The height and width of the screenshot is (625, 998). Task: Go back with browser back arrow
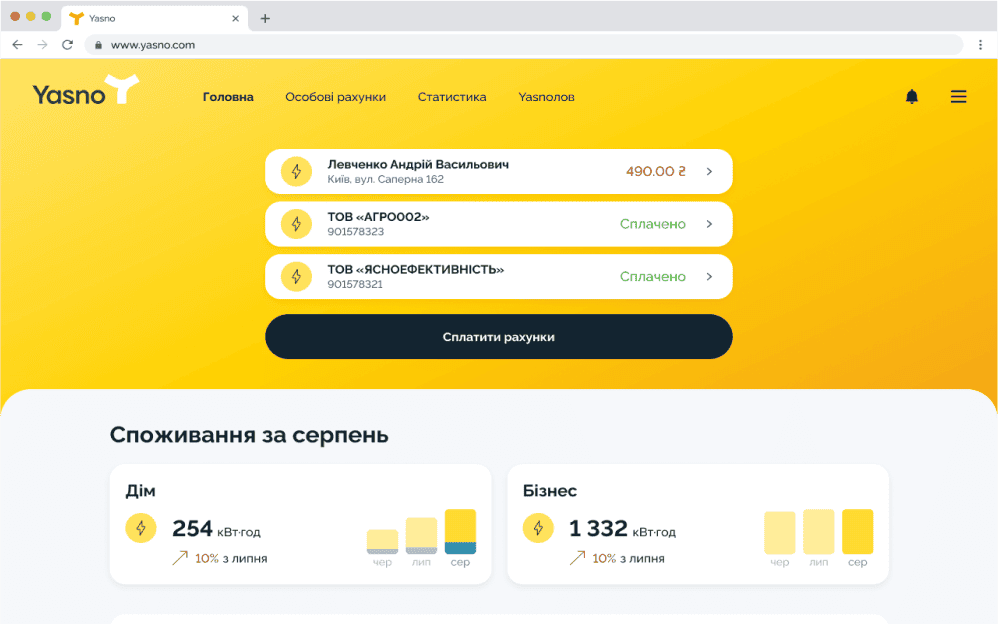pos(17,45)
